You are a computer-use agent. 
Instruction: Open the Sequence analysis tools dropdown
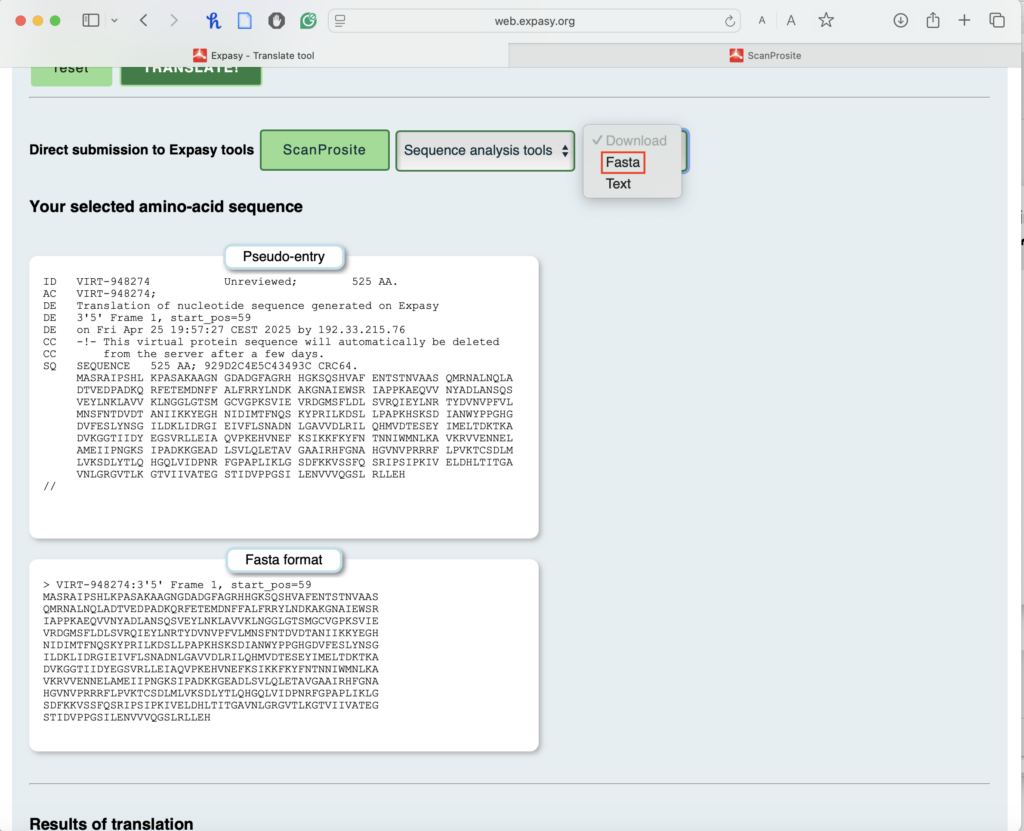486,151
